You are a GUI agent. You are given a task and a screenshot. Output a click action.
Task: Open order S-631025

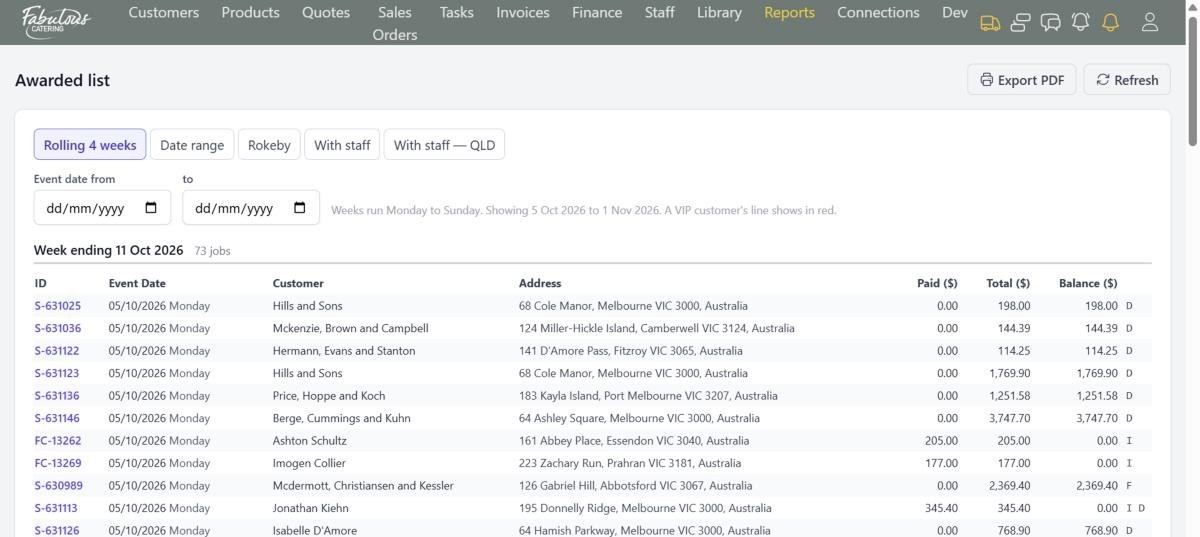tap(58, 306)
